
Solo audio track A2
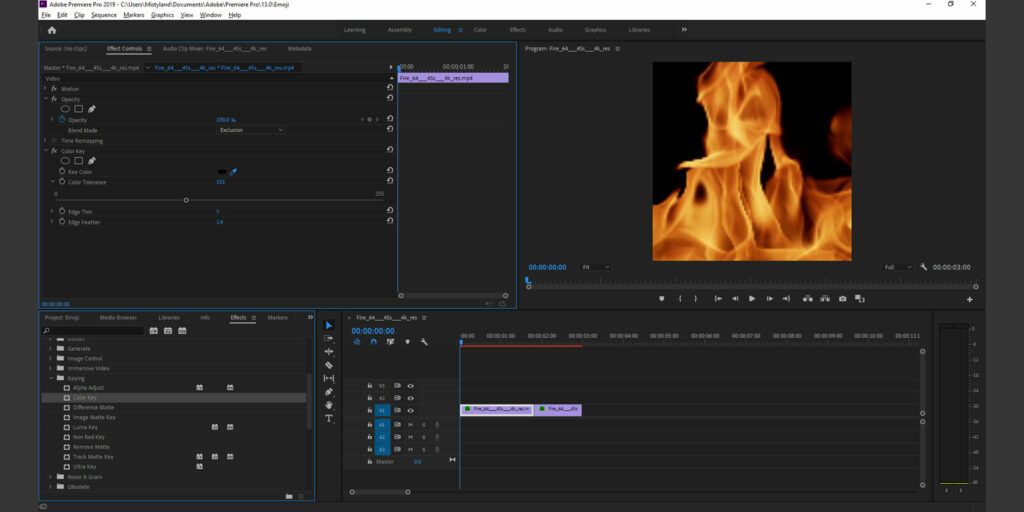click(423, 437)
